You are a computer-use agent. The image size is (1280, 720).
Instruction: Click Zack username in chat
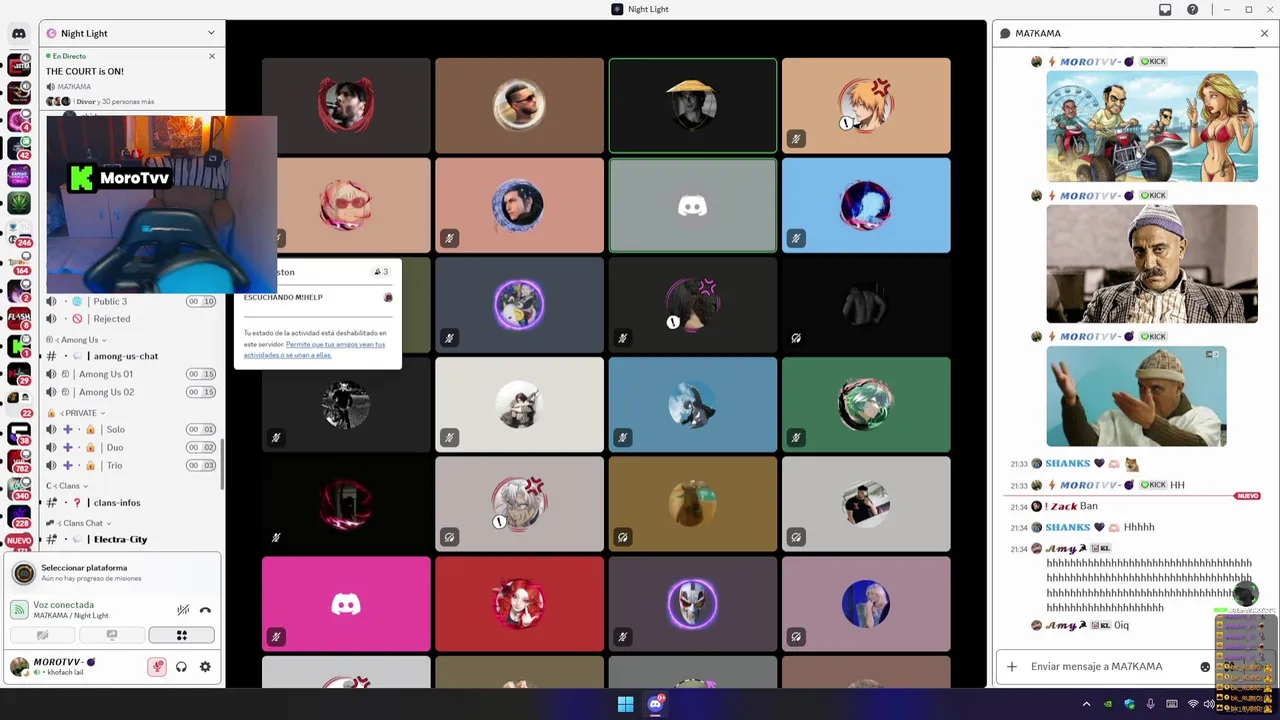tap(1065, 506)
